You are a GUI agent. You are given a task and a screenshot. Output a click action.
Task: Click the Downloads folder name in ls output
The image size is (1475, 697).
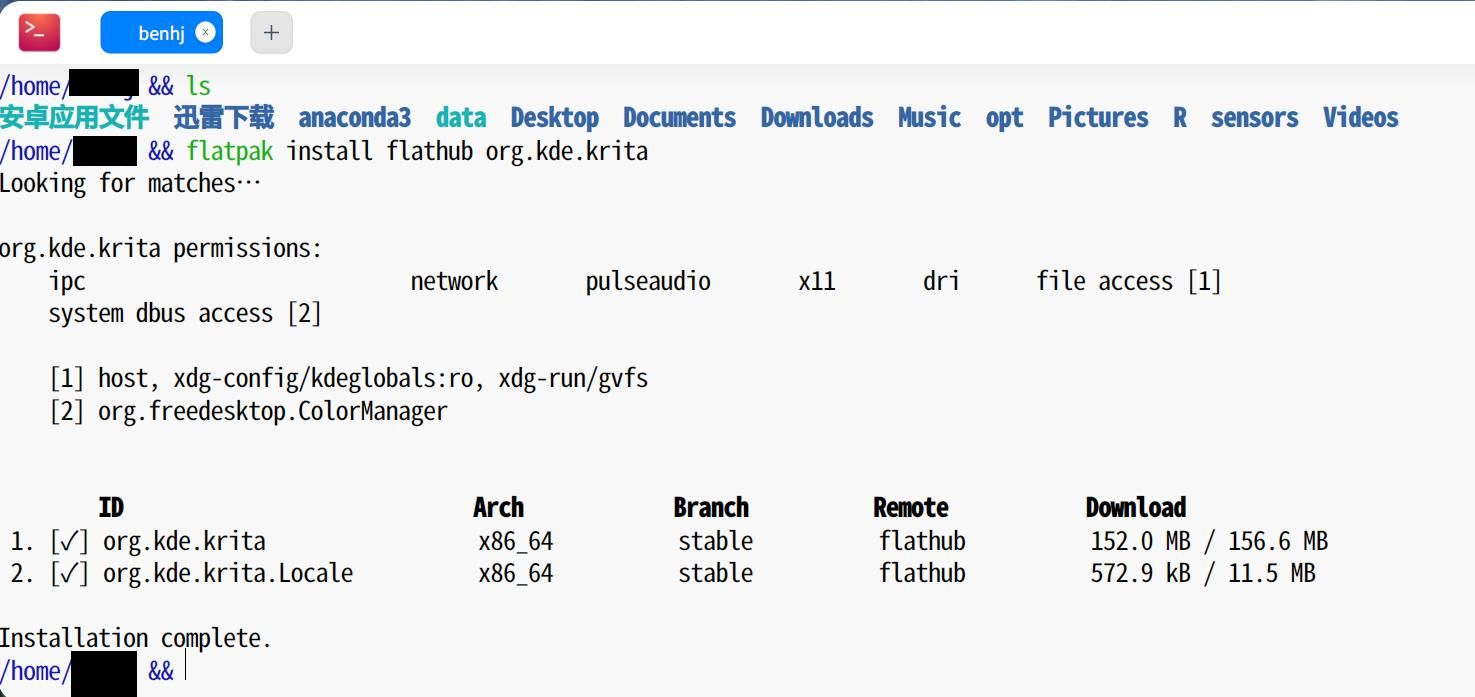[816, 118]
